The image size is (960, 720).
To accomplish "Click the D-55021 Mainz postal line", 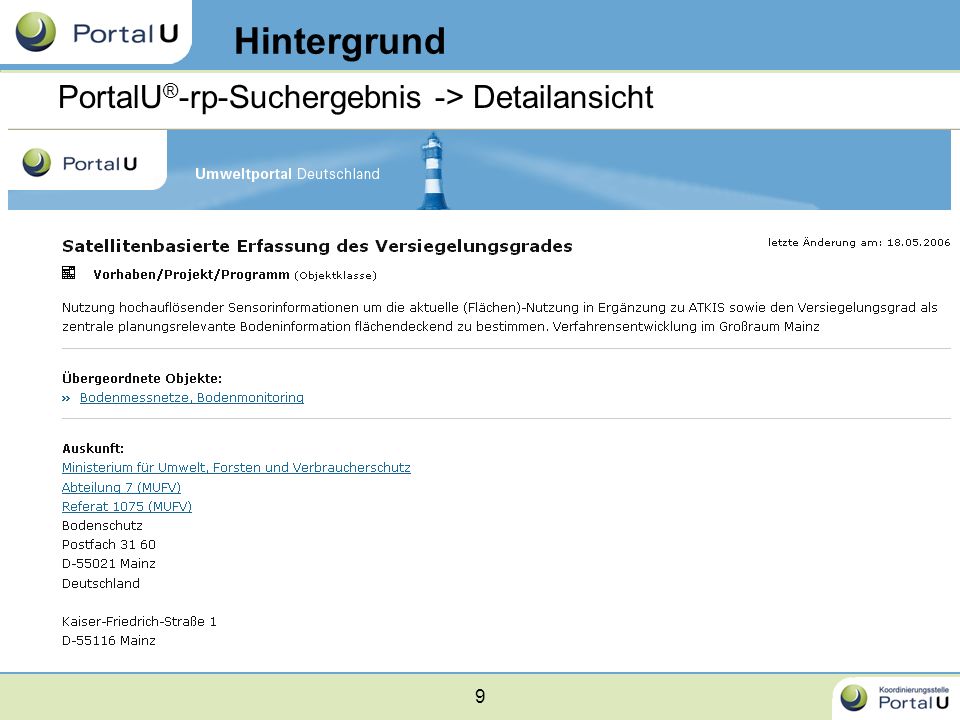I will point(109,564).
